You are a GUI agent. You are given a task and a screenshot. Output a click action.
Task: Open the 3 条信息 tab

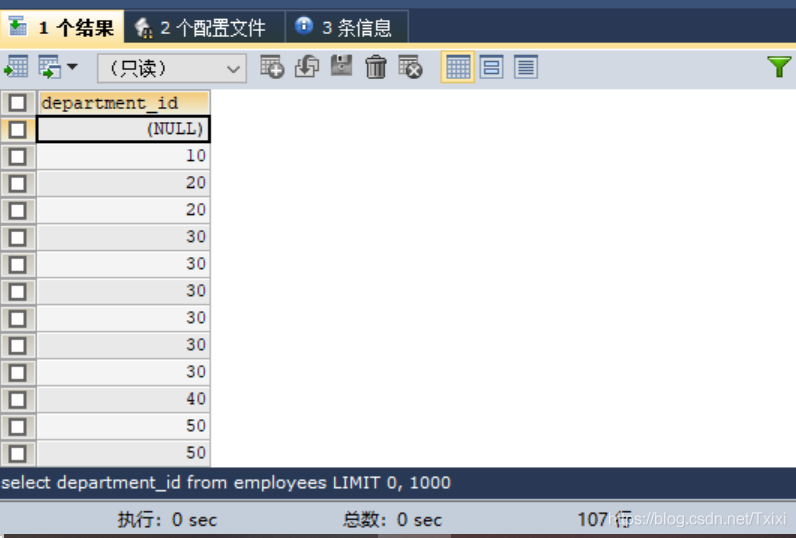click(347, 27)
